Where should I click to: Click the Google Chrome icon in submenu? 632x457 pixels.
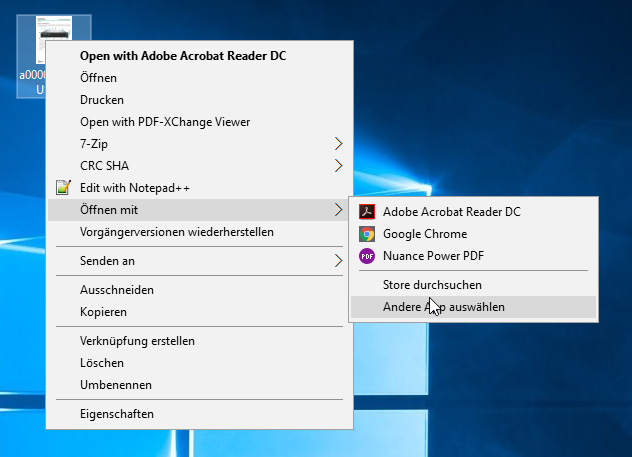[367, 234]
